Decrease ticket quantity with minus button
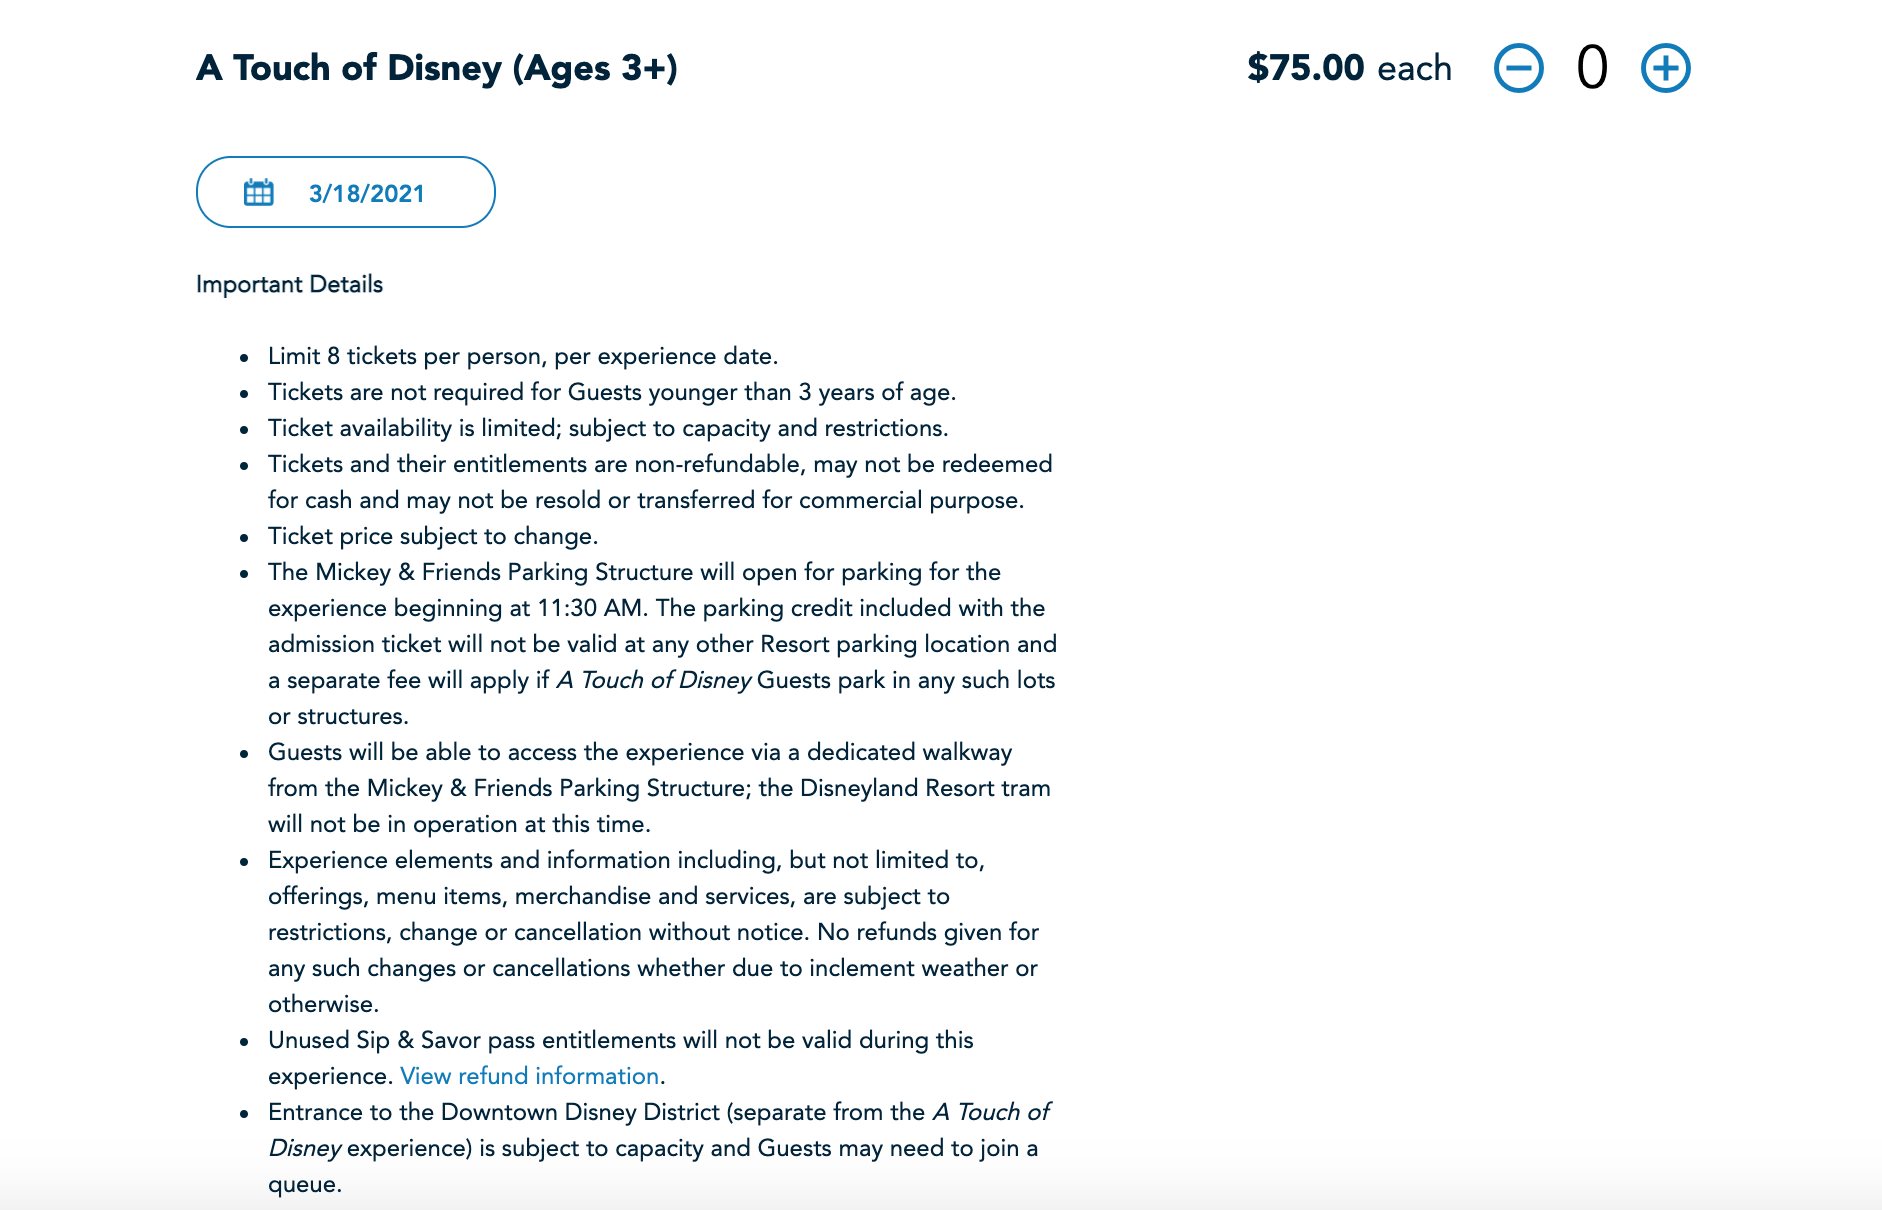Screen dimensions: 1882x1210 tap(1518, 68)
